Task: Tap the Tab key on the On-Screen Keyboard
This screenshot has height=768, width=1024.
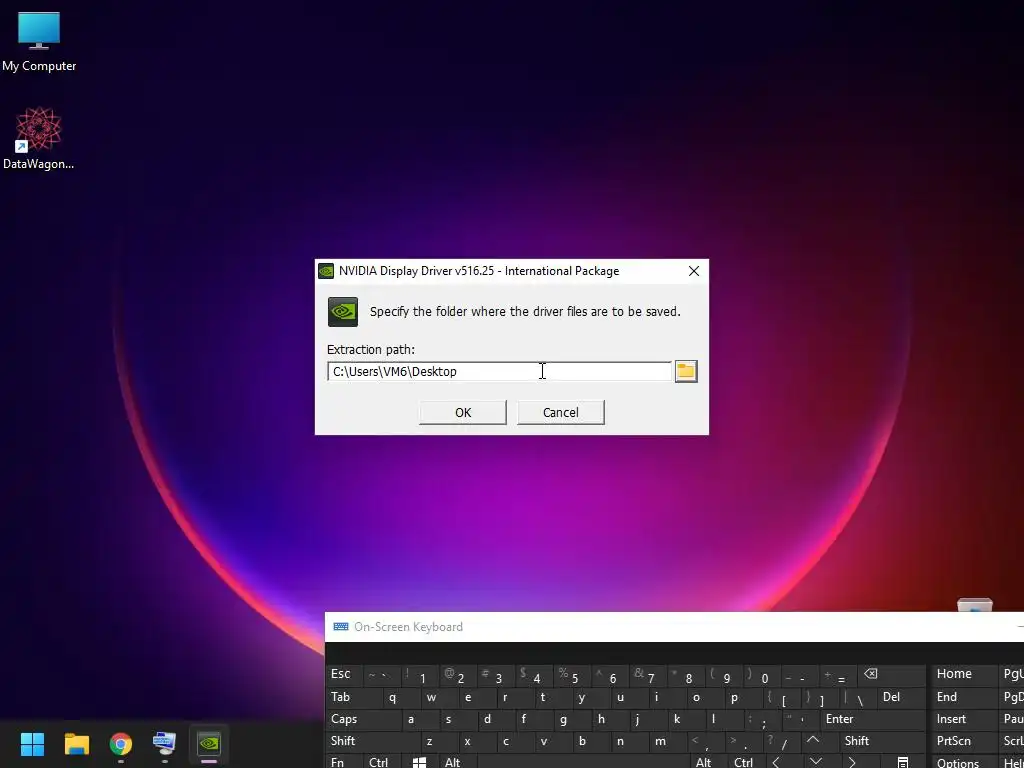Action: (x=353, y=697)
